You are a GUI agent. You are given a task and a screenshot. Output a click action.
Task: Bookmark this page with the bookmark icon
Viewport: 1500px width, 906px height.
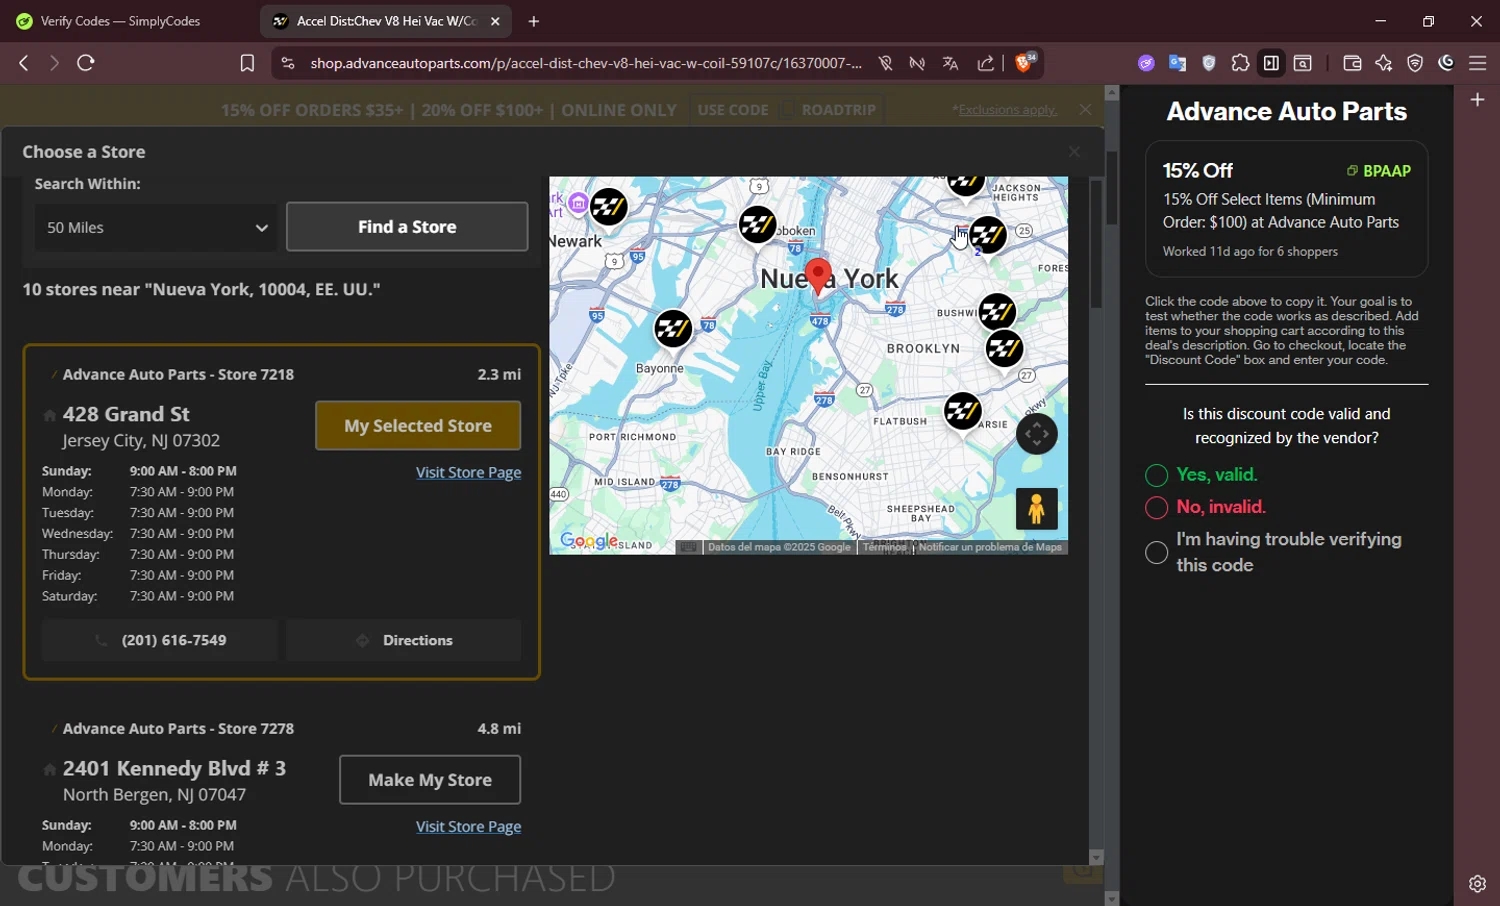(247, 63)
